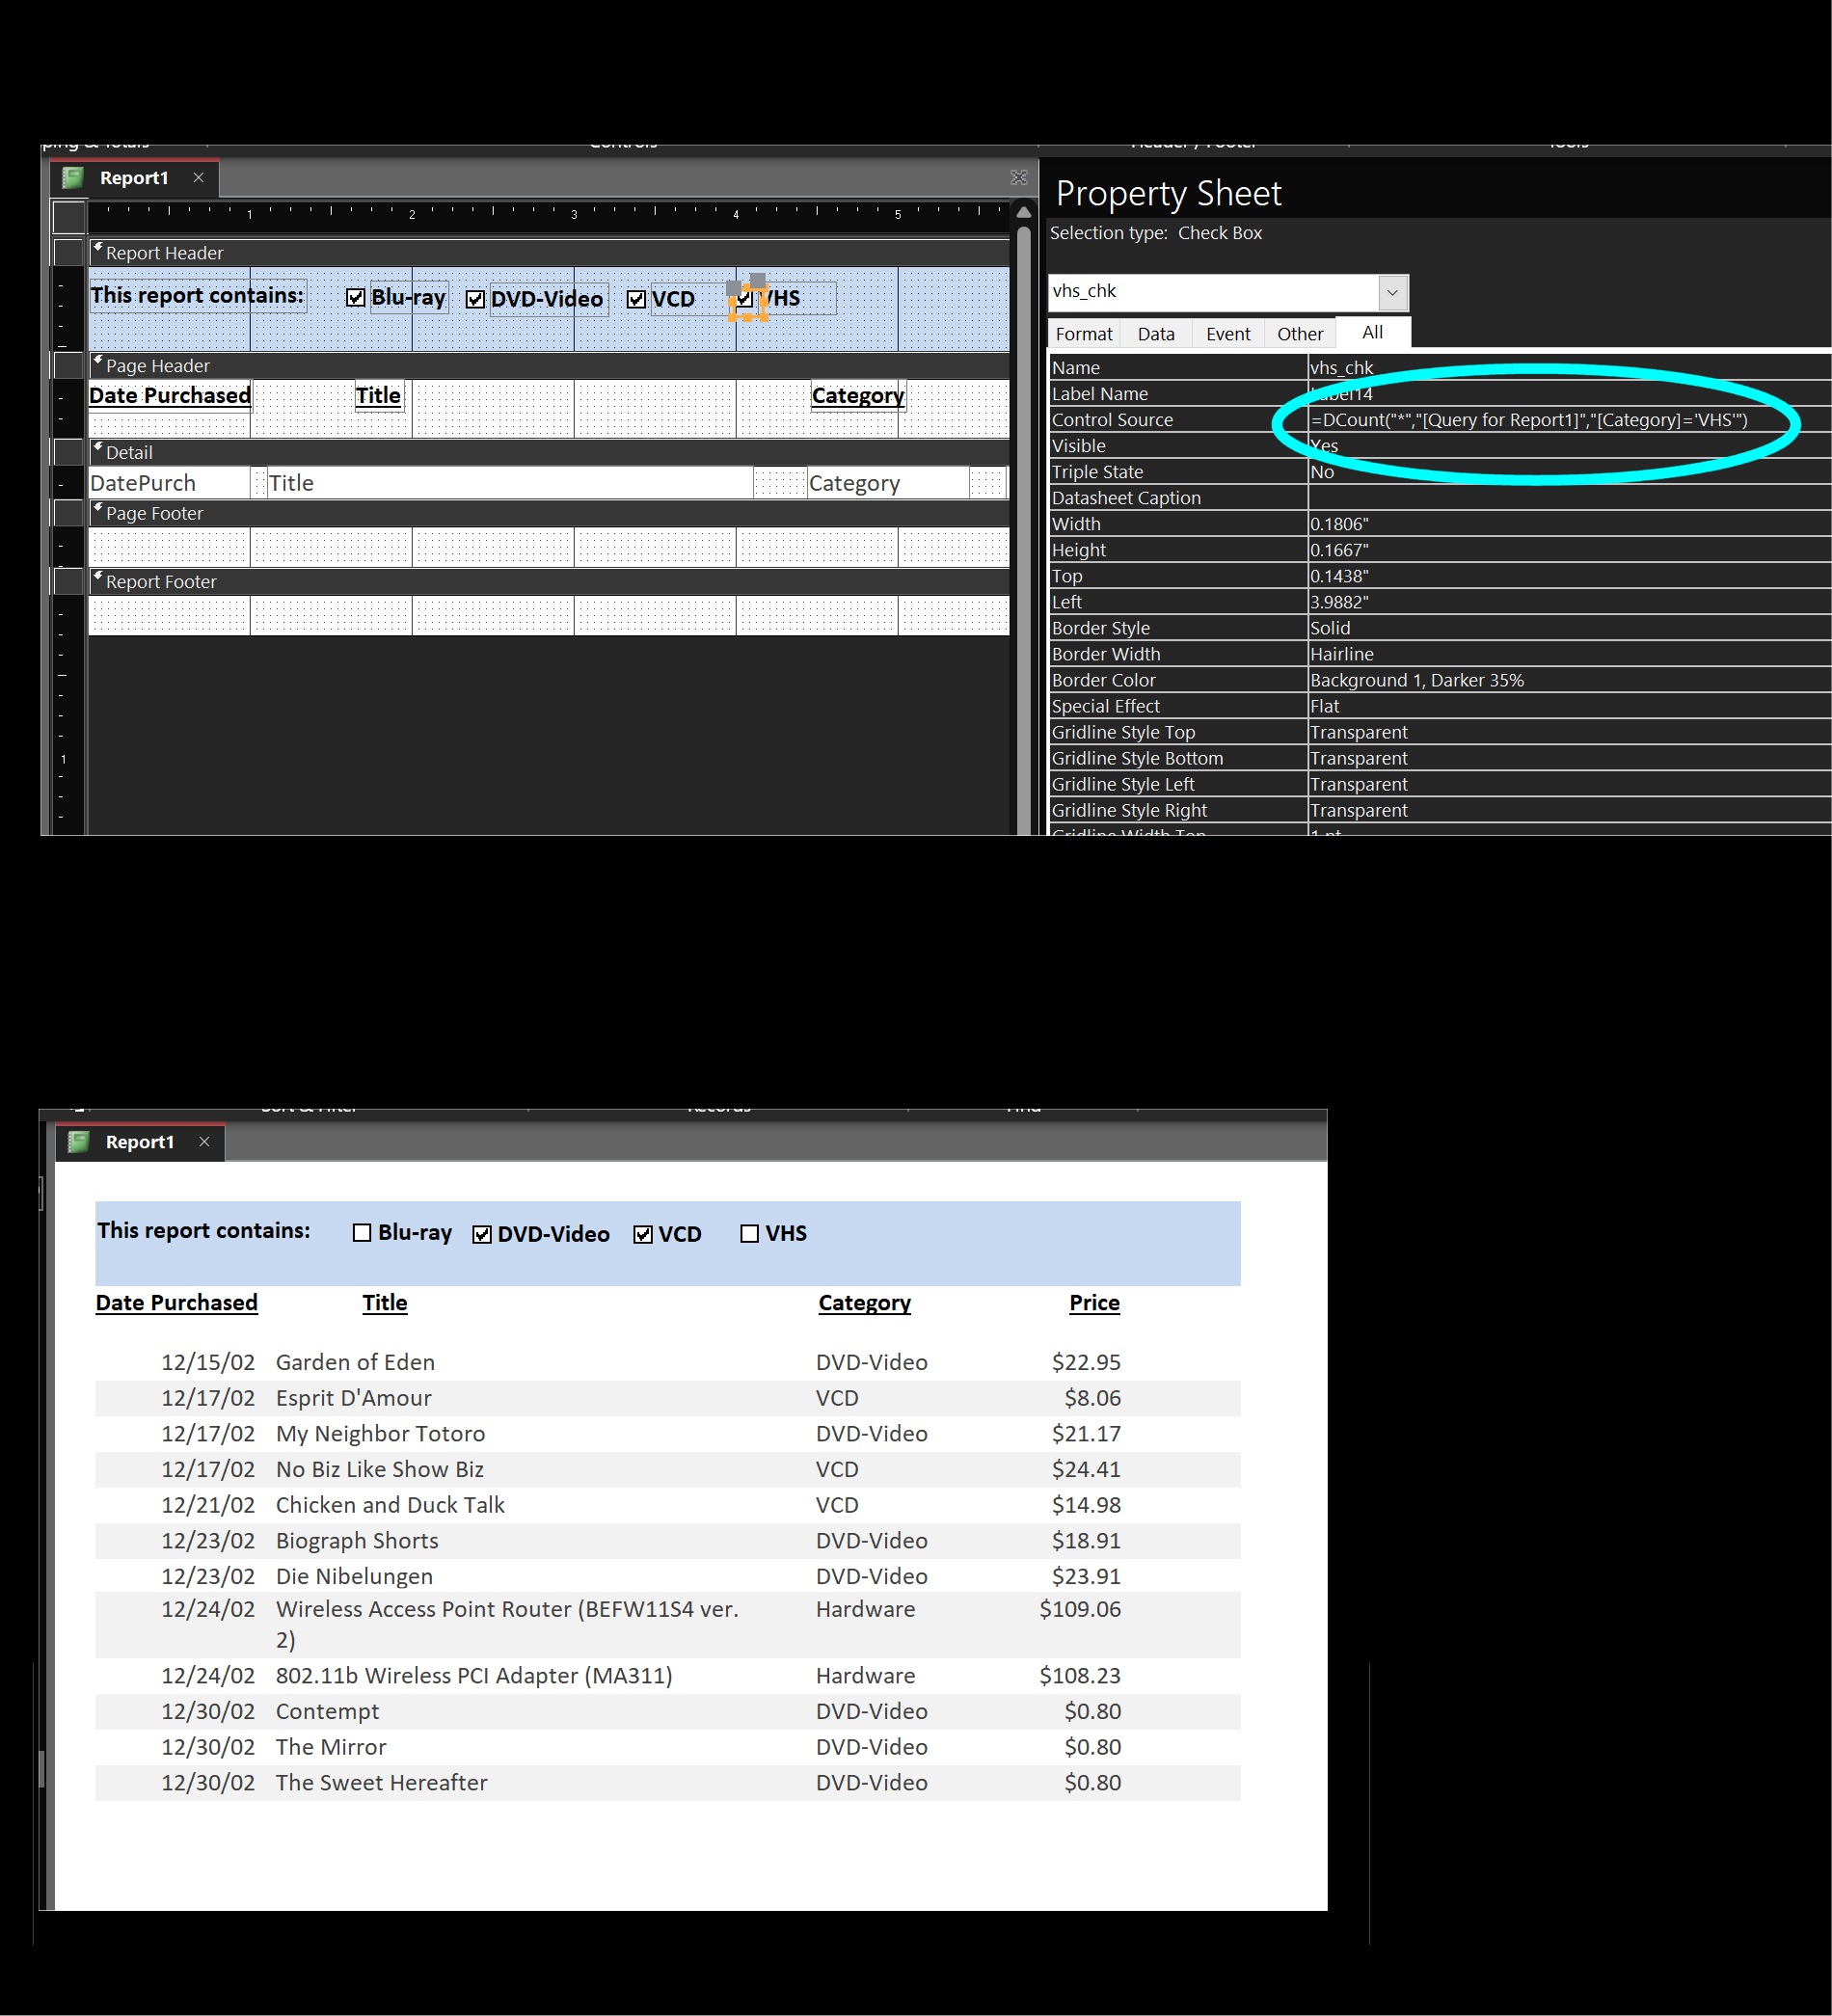Select the VCD checkbox in the Report Header design
Viewport: 1832px width, 2016px height.
tap(636, 299)
